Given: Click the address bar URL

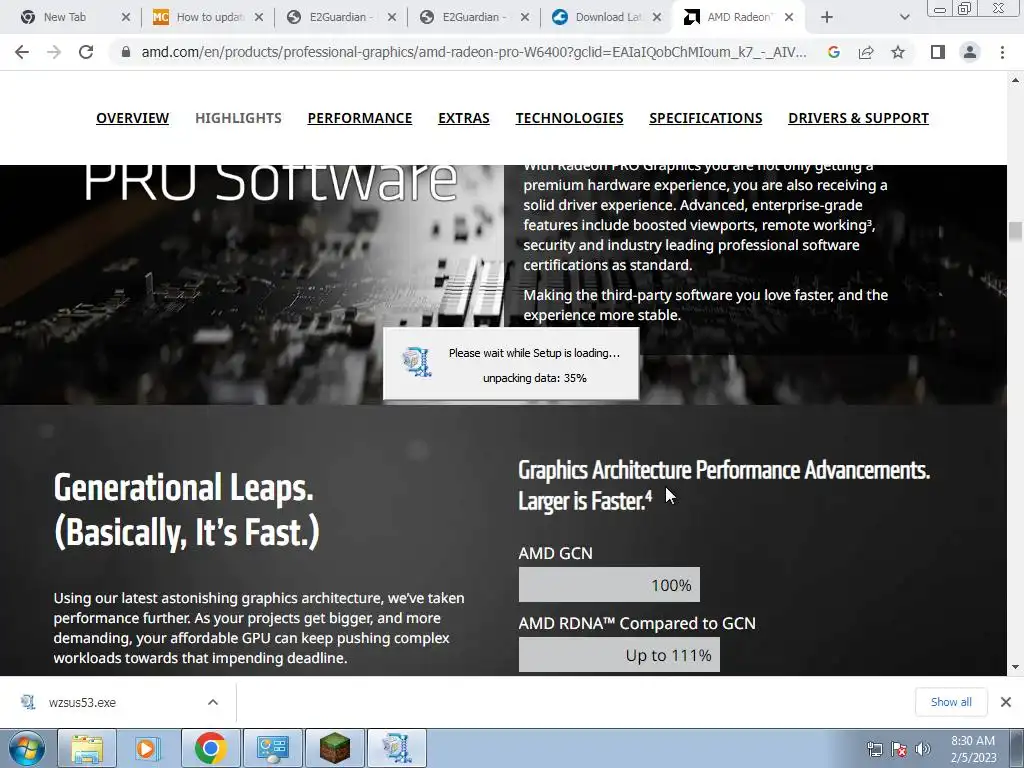Looking at the screenshot, I should 473,52.
